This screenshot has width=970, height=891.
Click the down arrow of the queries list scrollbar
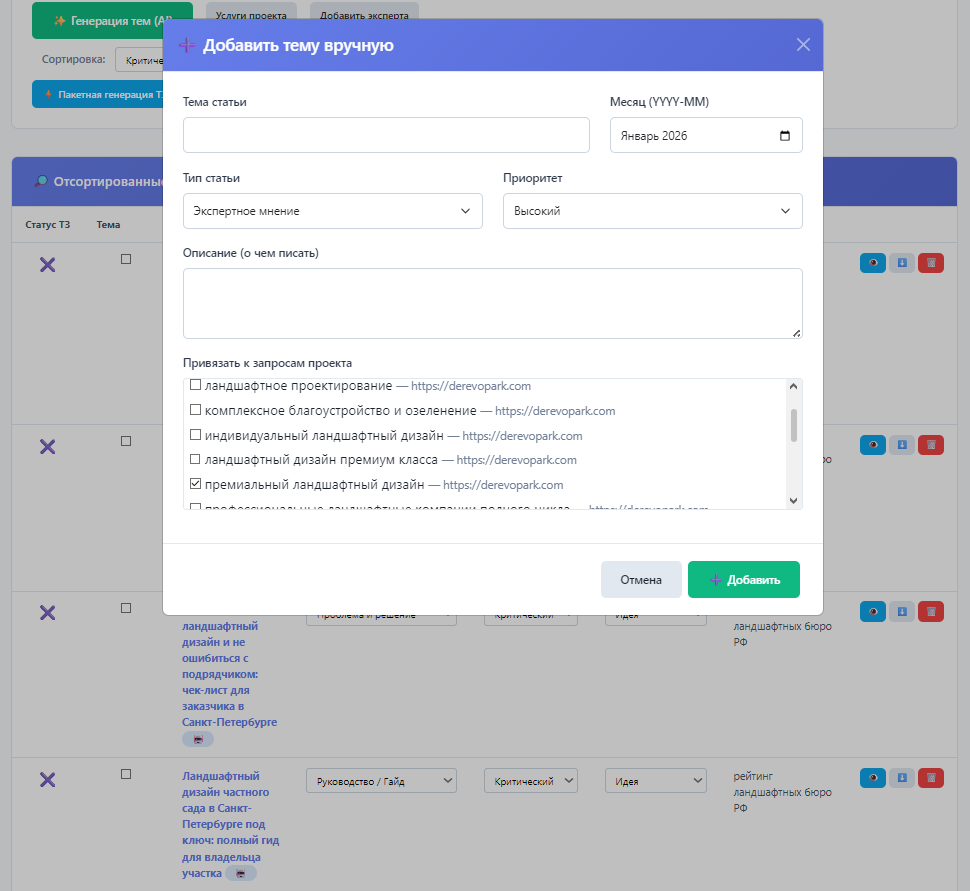(x=794, y=501)
